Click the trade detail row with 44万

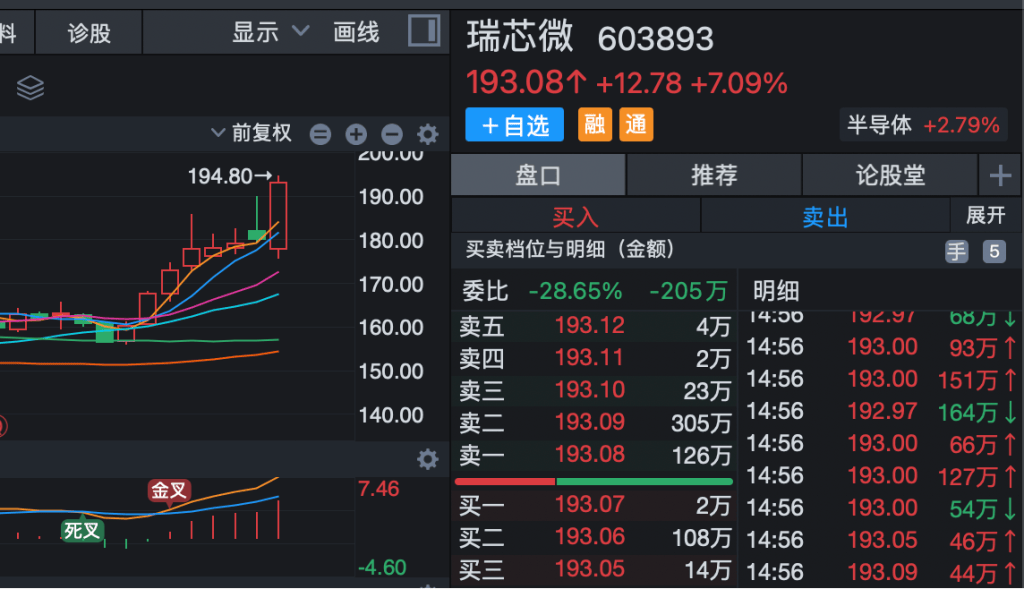point(881,572)
